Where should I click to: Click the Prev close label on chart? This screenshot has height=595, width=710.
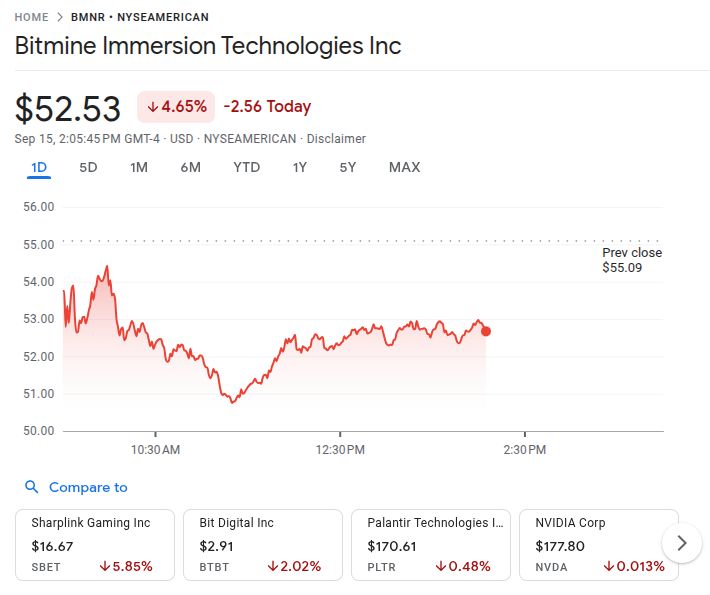632,252
